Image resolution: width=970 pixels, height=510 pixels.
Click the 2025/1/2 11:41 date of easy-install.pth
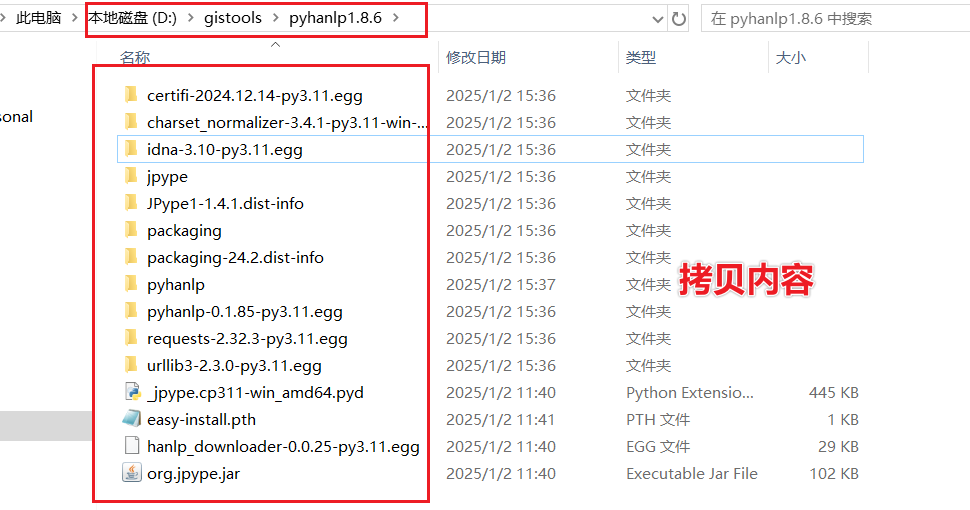(x=501, y=420)
